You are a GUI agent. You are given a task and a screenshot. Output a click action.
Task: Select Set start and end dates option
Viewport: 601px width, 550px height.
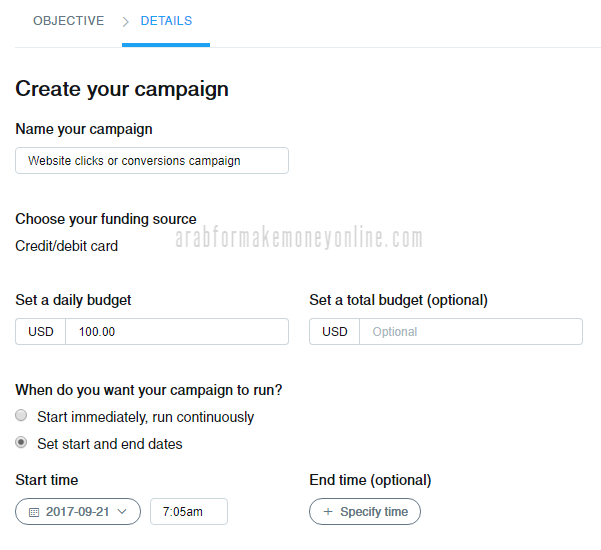(21, 442)
